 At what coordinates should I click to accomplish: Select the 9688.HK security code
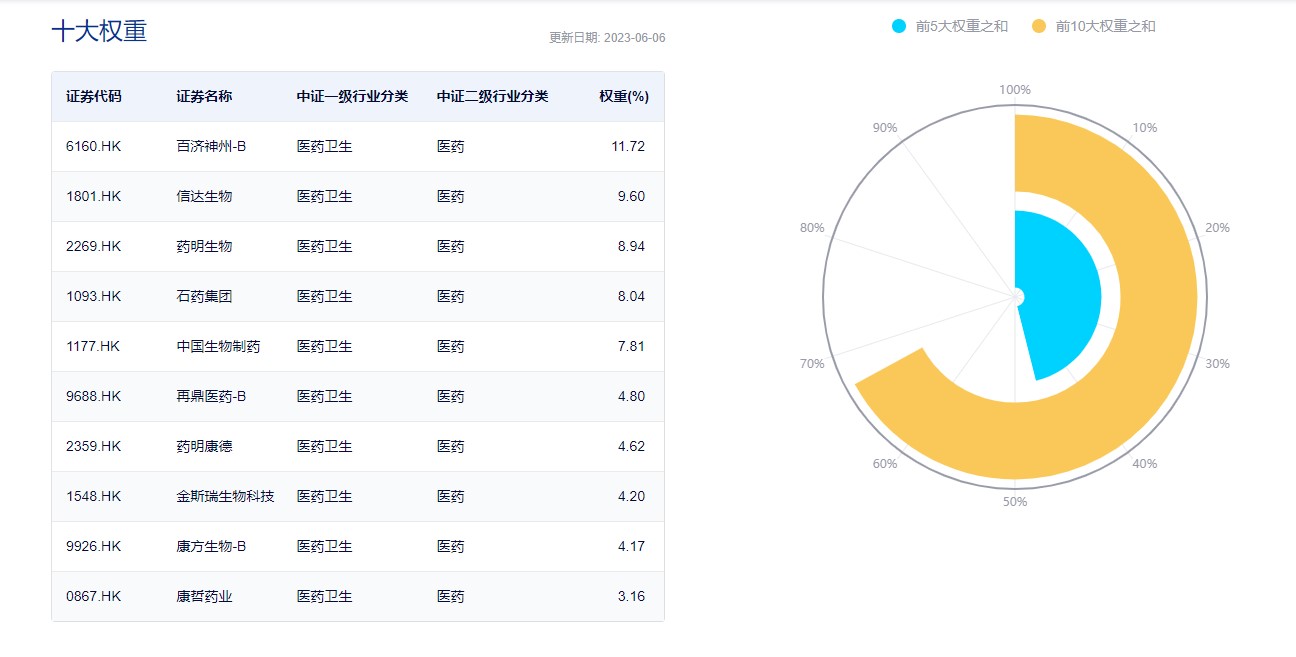click(x=94, y=396)
